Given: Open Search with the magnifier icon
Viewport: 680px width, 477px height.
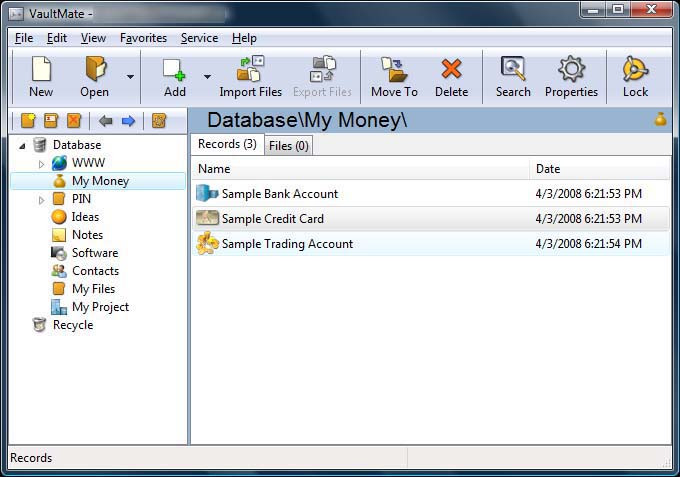Looking at the screenshot, I should [x=513, y=76].
